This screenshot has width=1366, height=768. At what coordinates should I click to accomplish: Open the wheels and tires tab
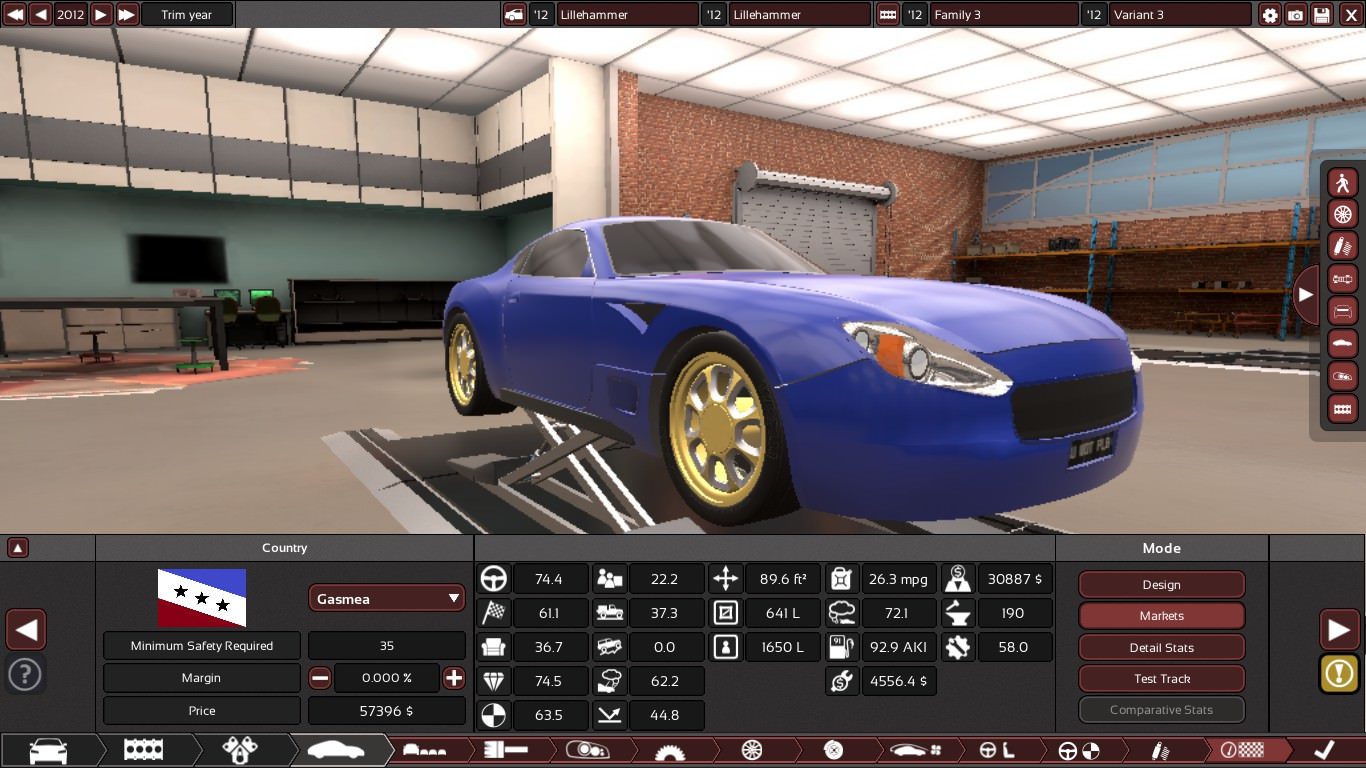coord(752,750)
